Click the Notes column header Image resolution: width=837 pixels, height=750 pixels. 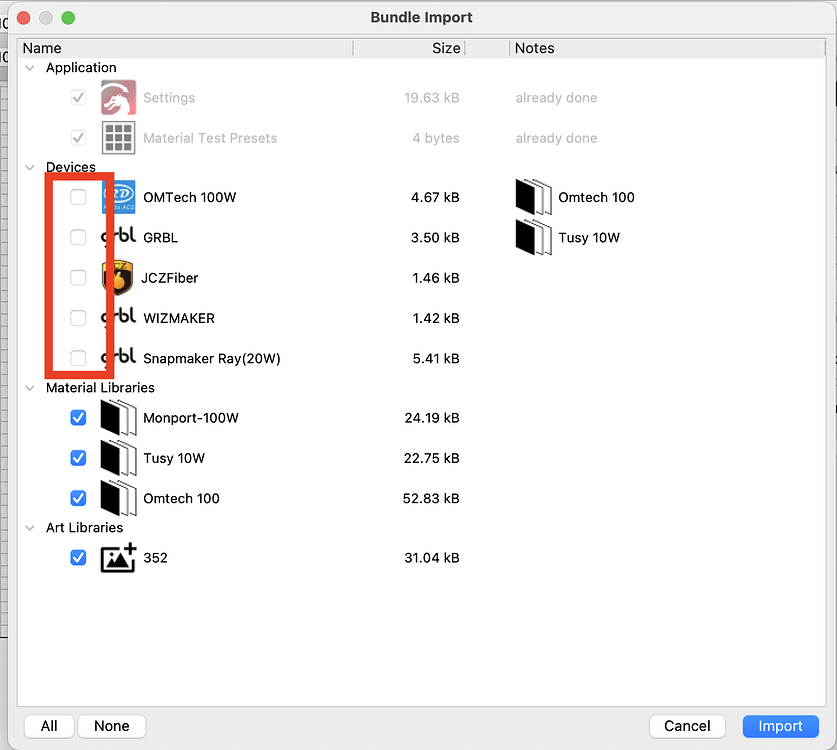coord(667,48)
